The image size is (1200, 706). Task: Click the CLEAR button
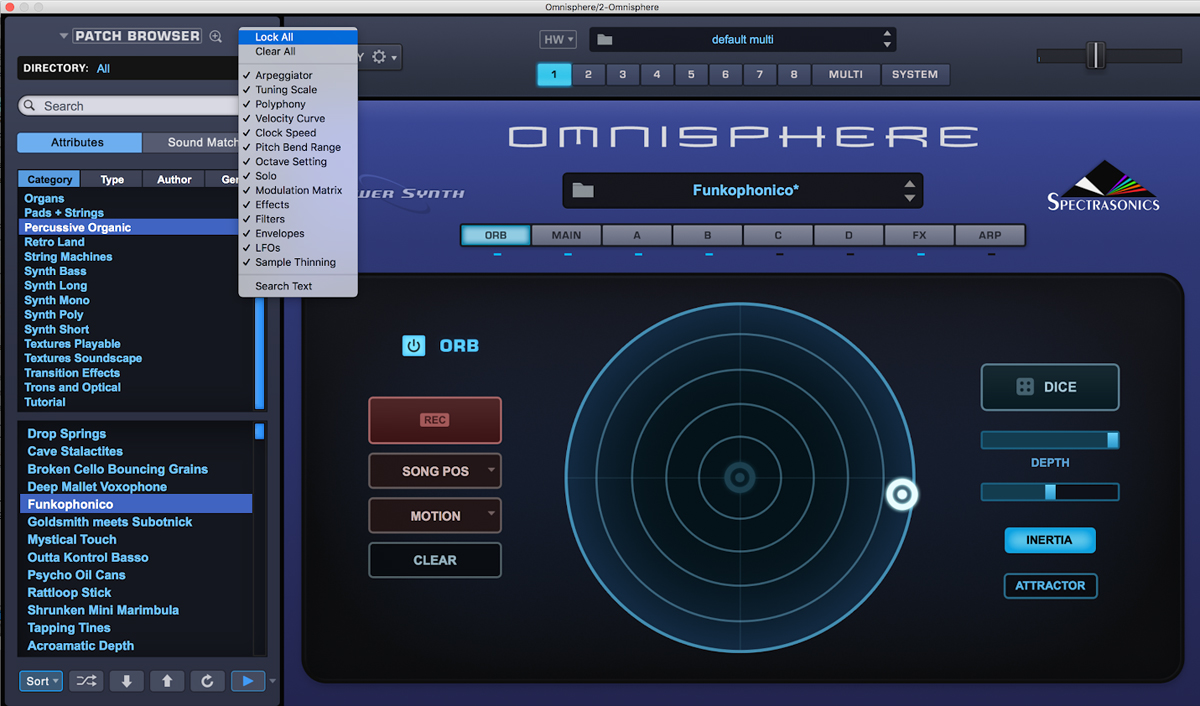435,560
